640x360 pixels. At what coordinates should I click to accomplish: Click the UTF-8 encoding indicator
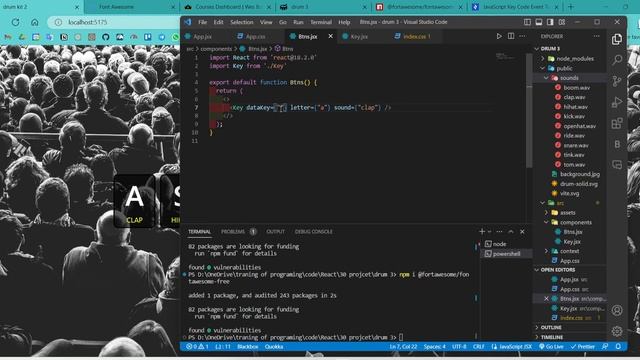459,347
